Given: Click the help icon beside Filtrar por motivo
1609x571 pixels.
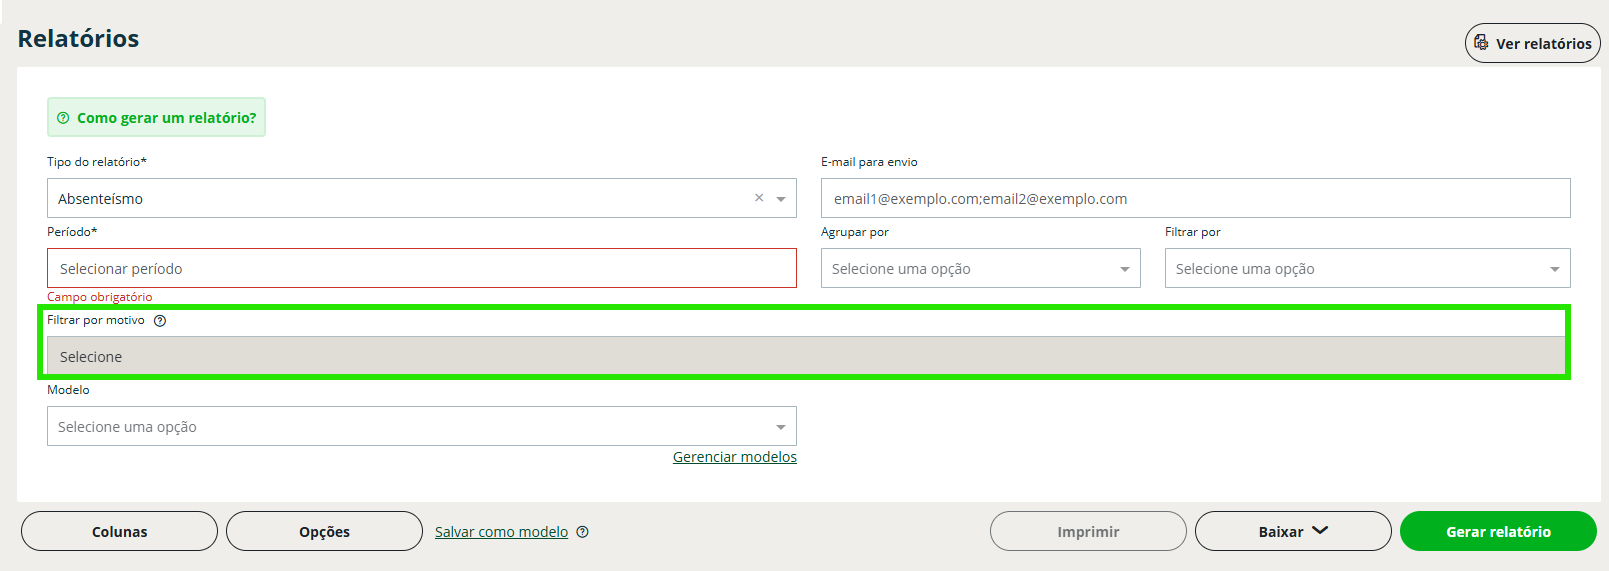Looking at the screenshot, I should 160,321.
